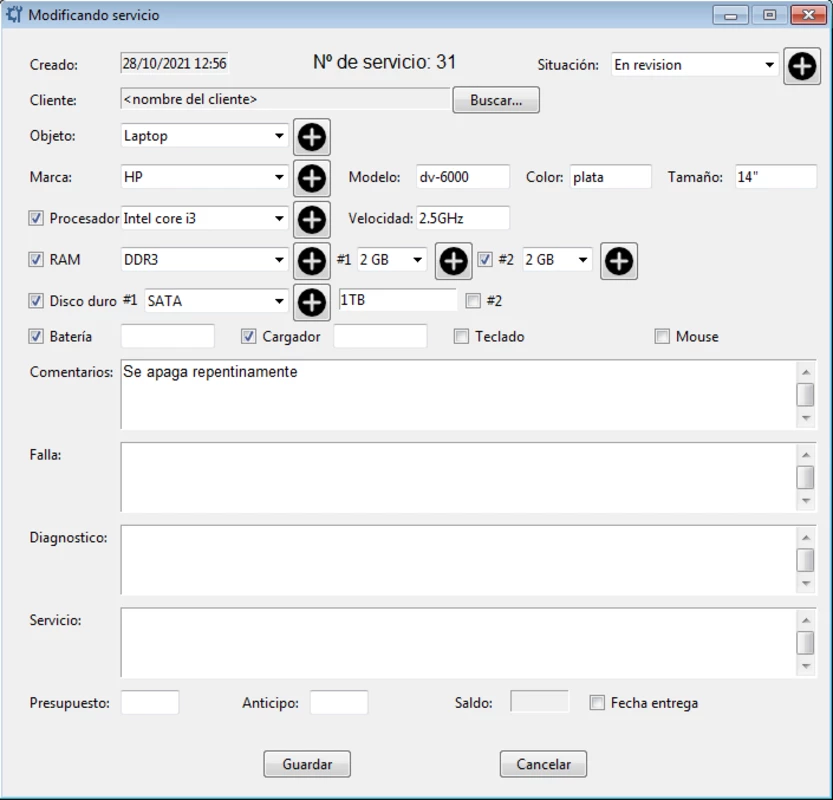Click the Buscar... button

[x=496, y=100]
